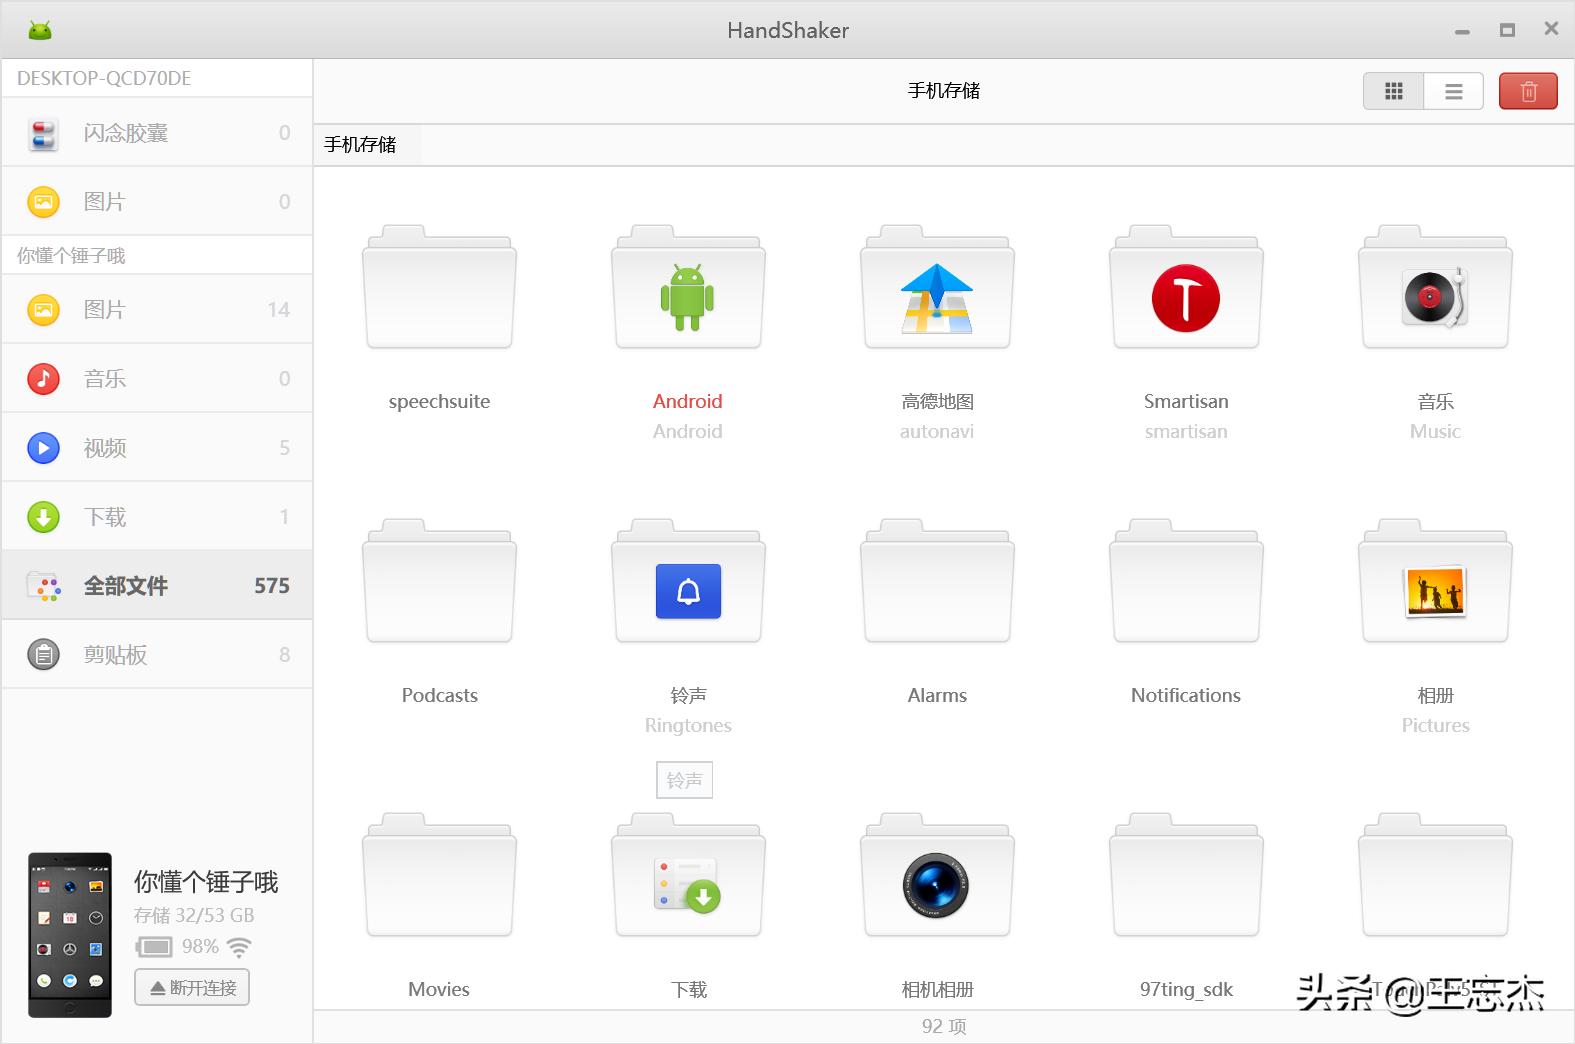
Task: Click the 手机存储 breadcrumb path
Action: [360, 145]
